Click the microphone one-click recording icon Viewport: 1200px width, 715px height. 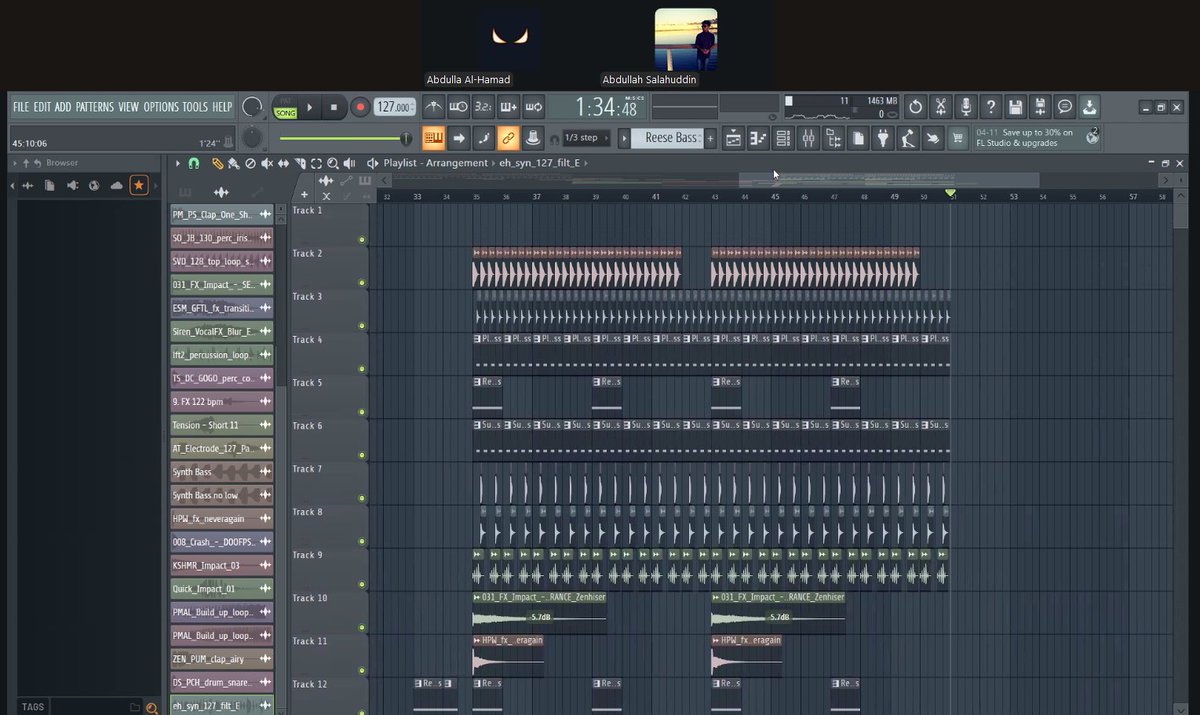pyautogui.click(x=965, y=107)
